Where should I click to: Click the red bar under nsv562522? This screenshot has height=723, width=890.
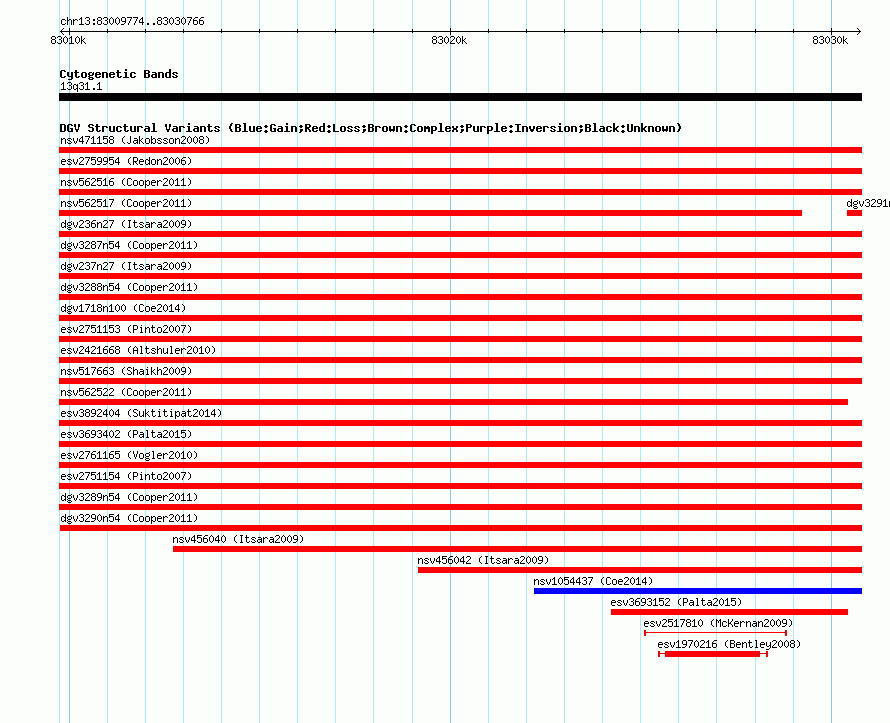click(x=454, y=402)
